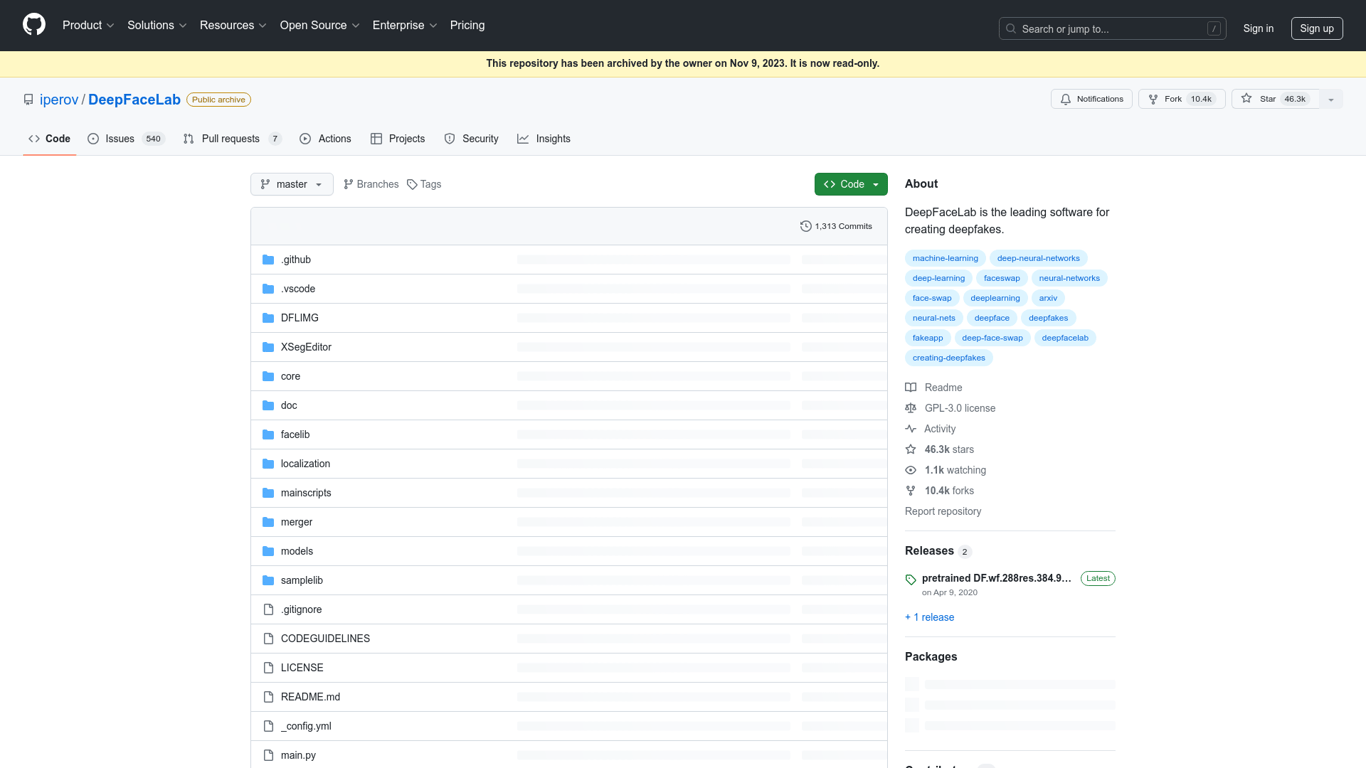
Task: Open commit history clock icon
Action: tap(806, 226)
